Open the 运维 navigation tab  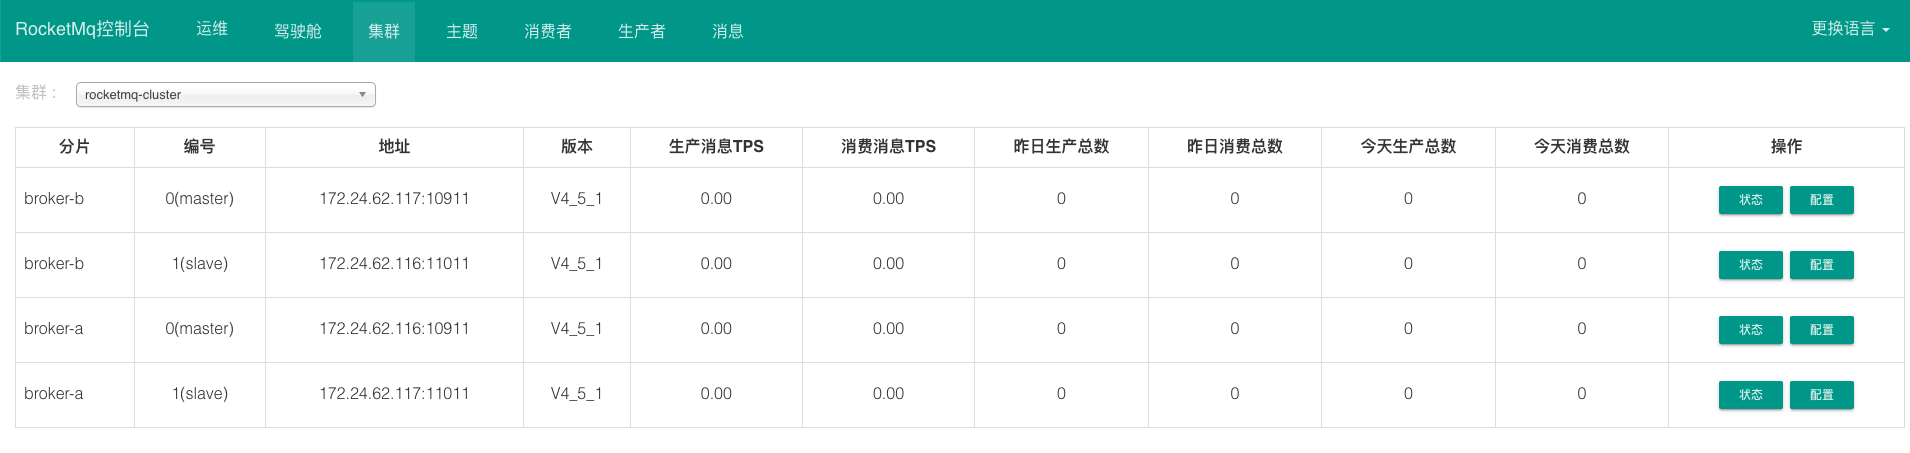(x=212, y=29)
